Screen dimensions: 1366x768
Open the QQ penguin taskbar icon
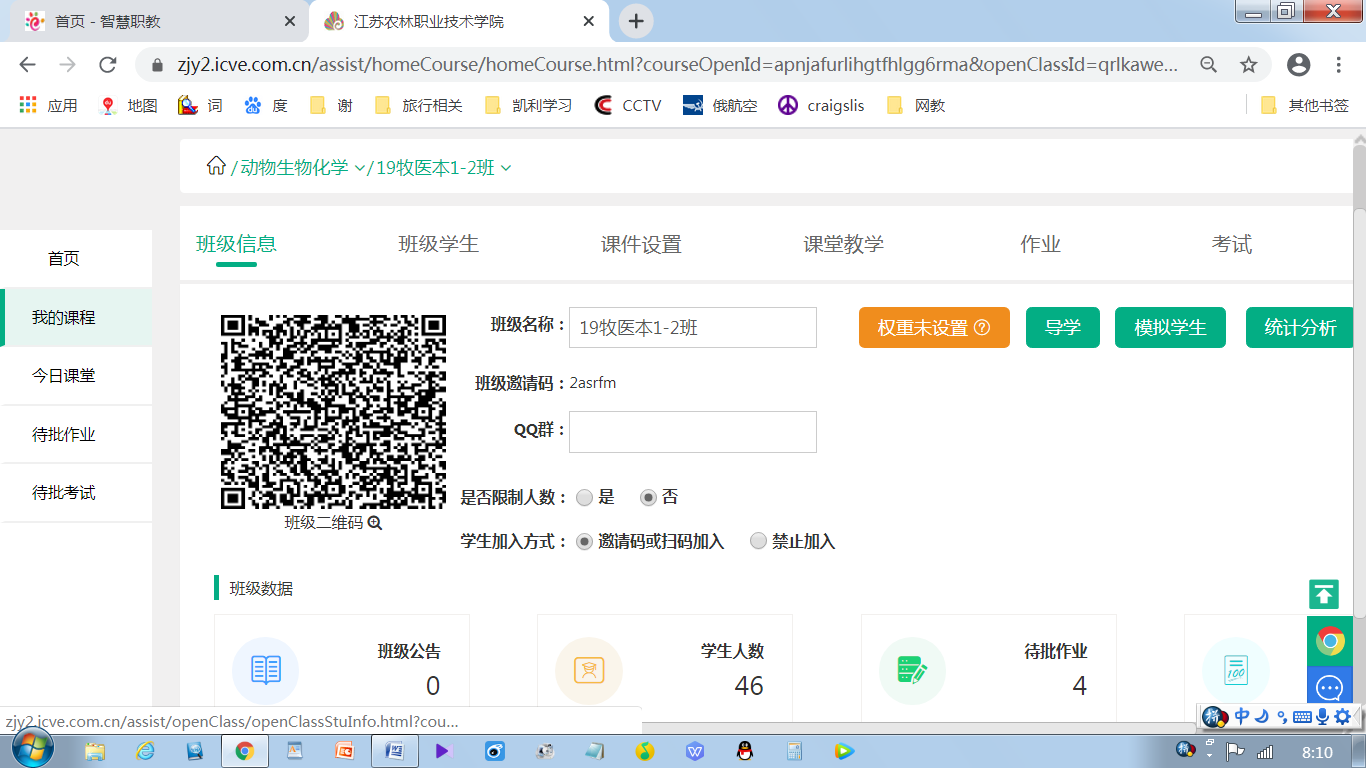click(x=744, y=750)
